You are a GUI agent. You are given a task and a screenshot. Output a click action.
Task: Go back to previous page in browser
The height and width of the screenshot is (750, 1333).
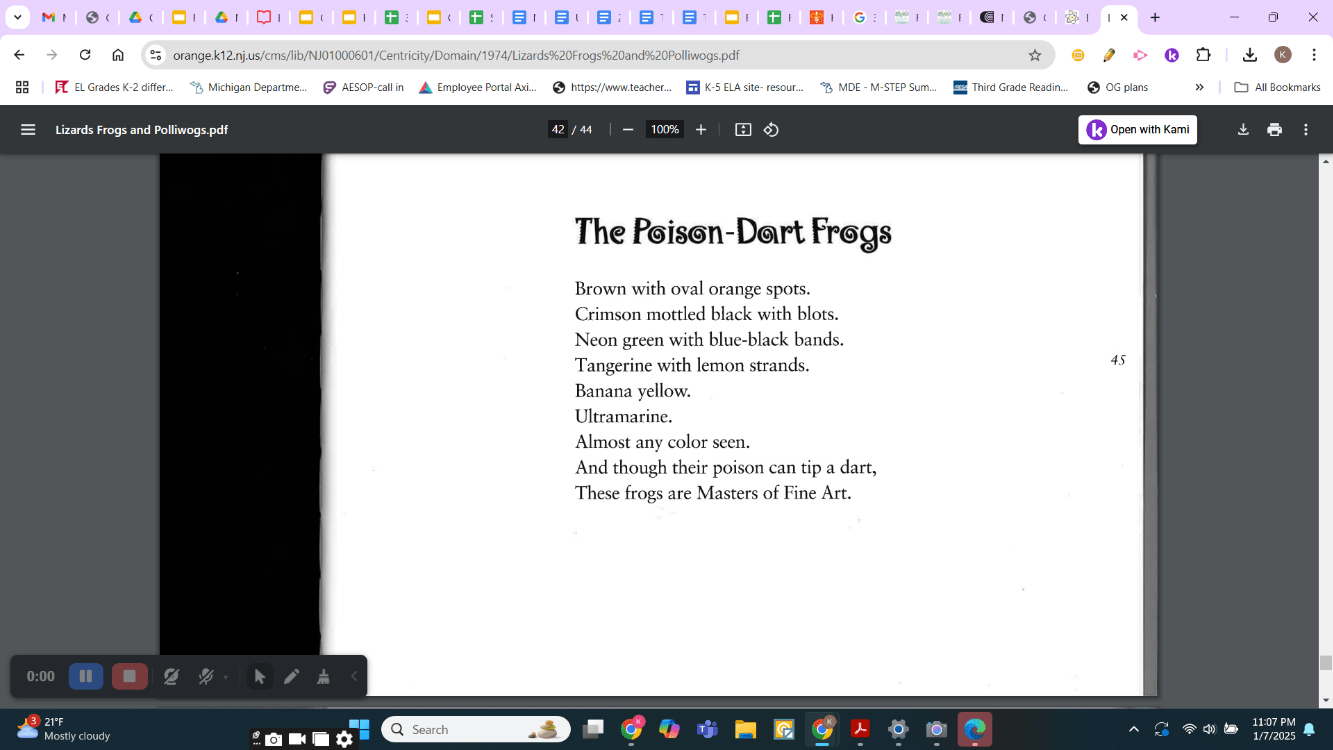pos(19,55)
